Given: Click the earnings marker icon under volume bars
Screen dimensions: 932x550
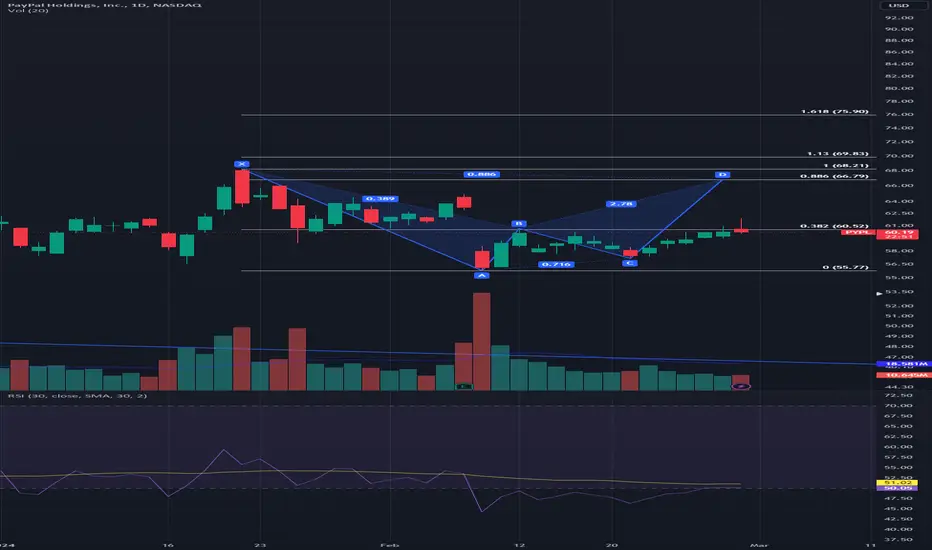Looking at the screenshot, I should [x=464, y=386].
